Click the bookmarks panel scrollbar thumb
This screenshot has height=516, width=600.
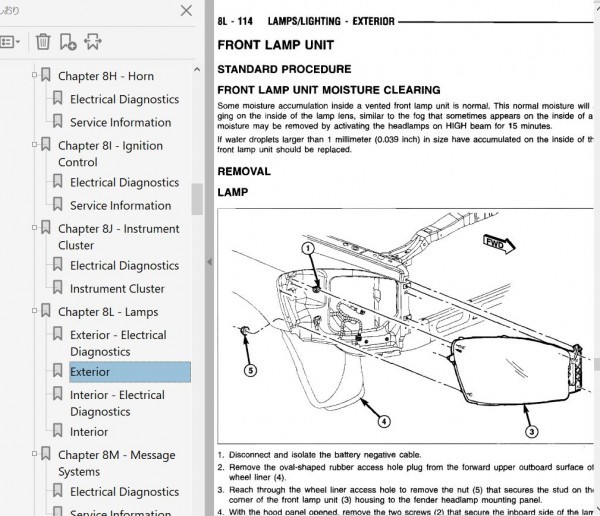tap(197, 199)
